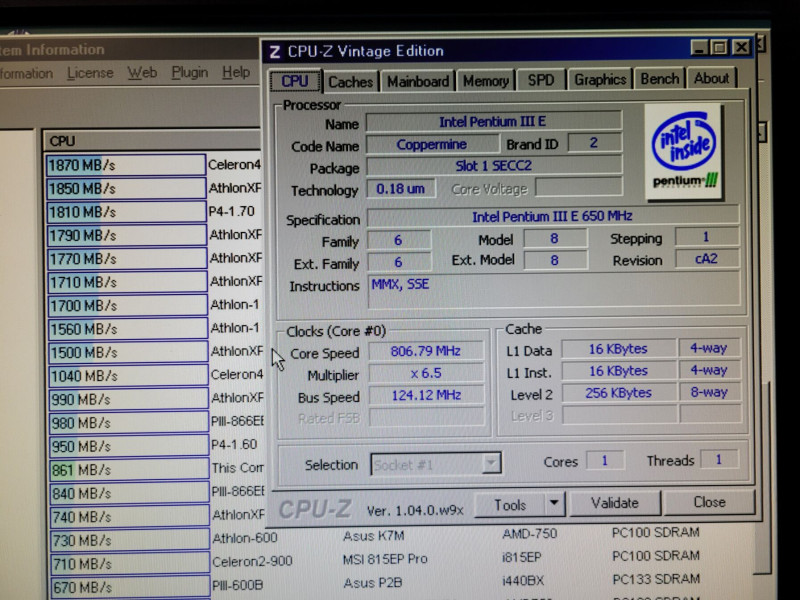Maximize the CPU-Z window
This screenshot has height=600, width=800.
point(719,48)
